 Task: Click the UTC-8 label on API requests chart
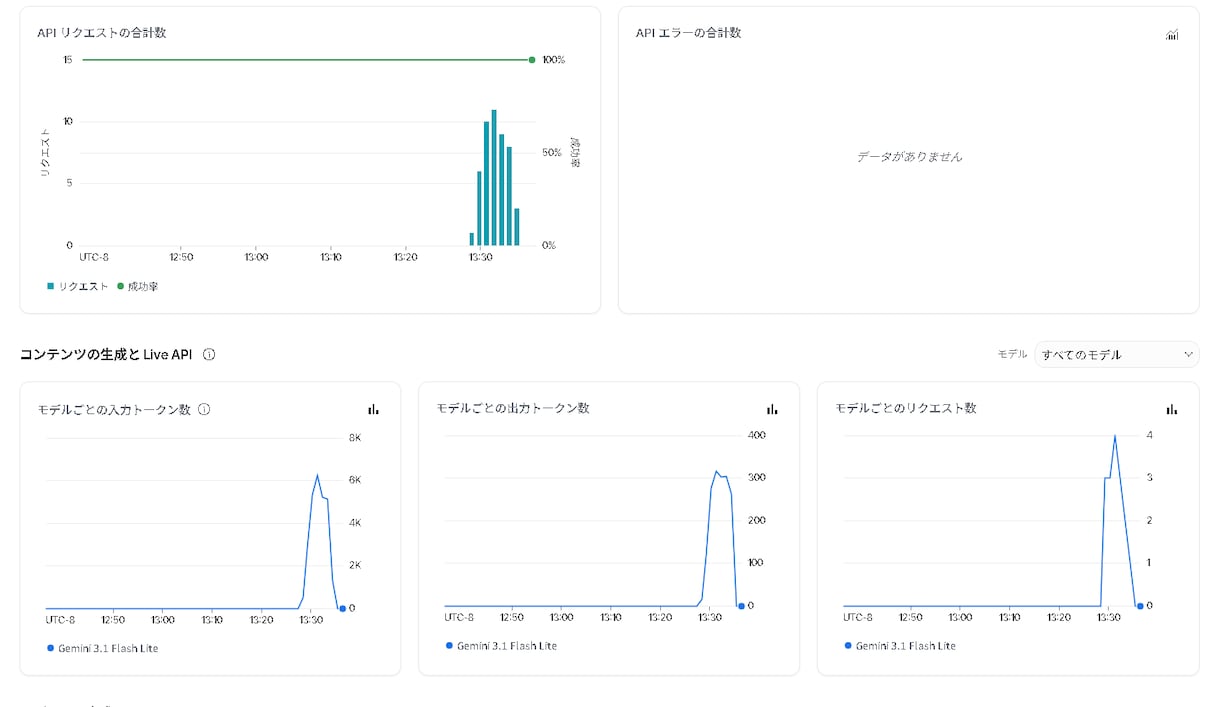point(94,257)
